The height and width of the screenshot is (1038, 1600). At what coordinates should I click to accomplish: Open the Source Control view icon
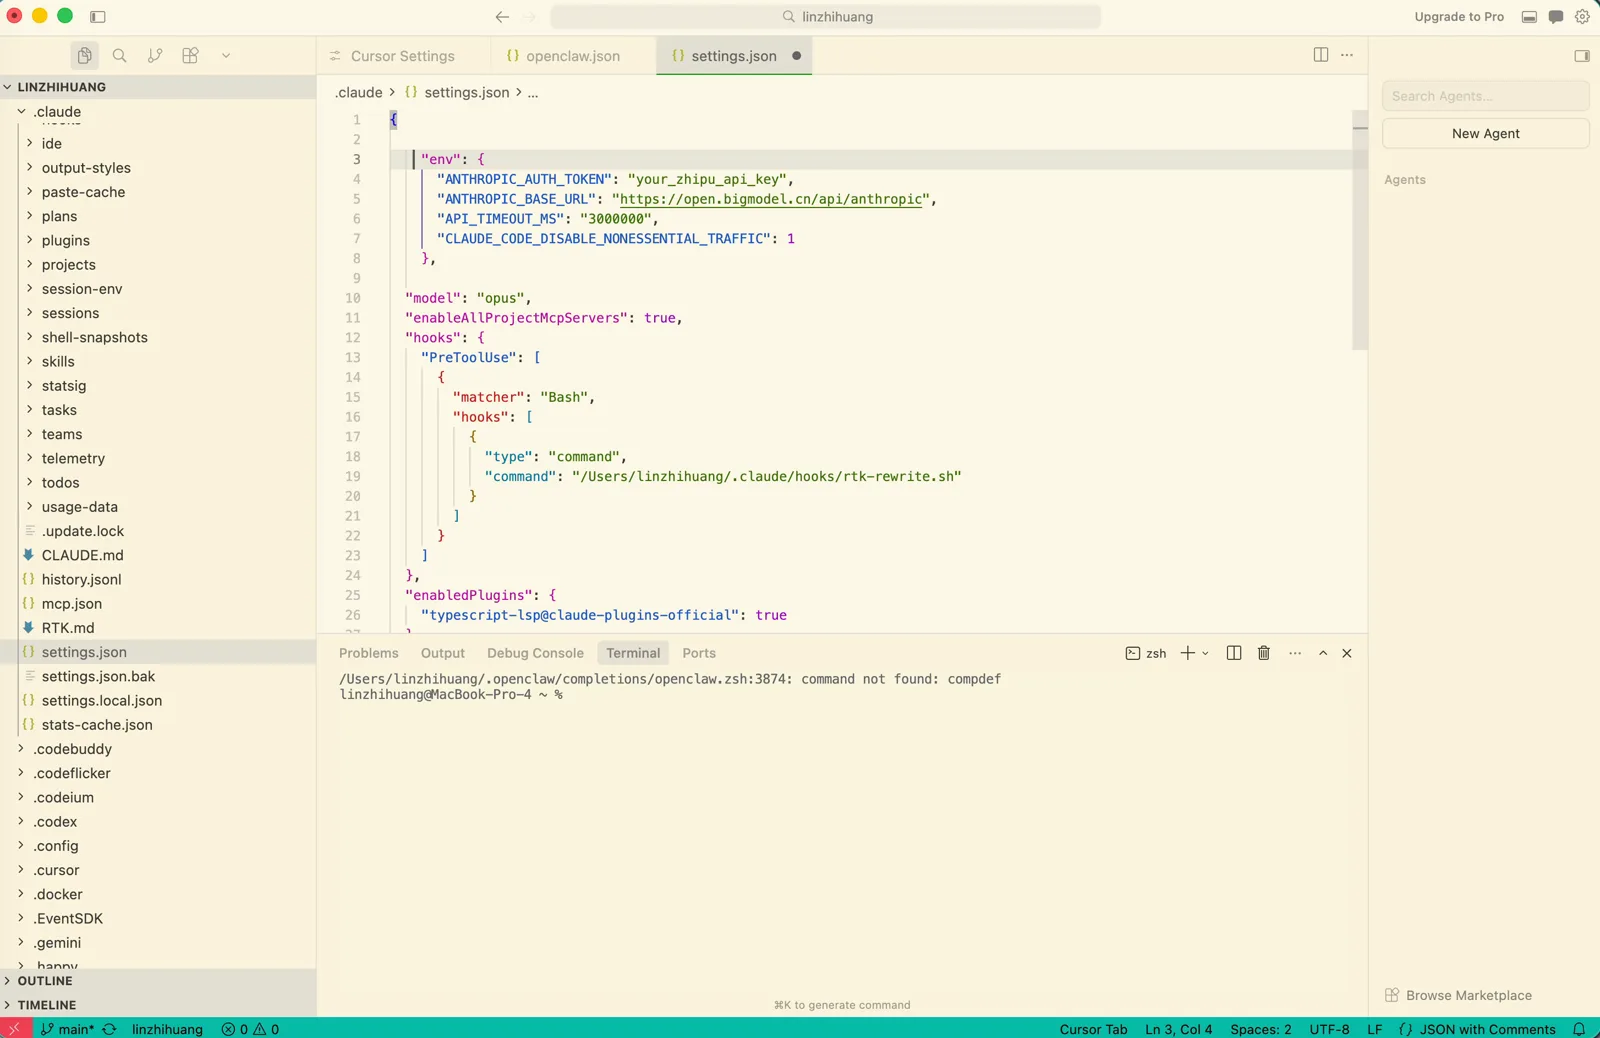[x=155, y=56]
